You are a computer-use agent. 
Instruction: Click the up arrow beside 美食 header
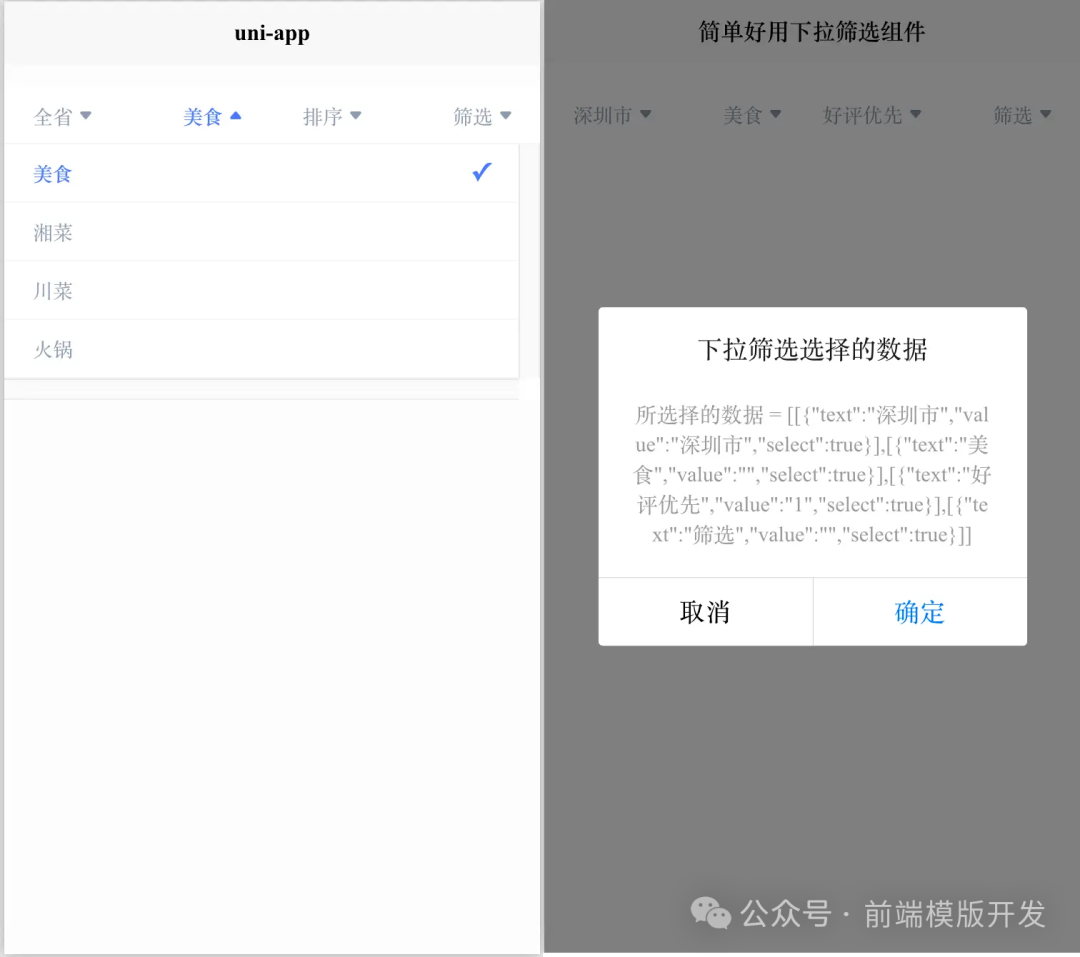pos(237,116)
